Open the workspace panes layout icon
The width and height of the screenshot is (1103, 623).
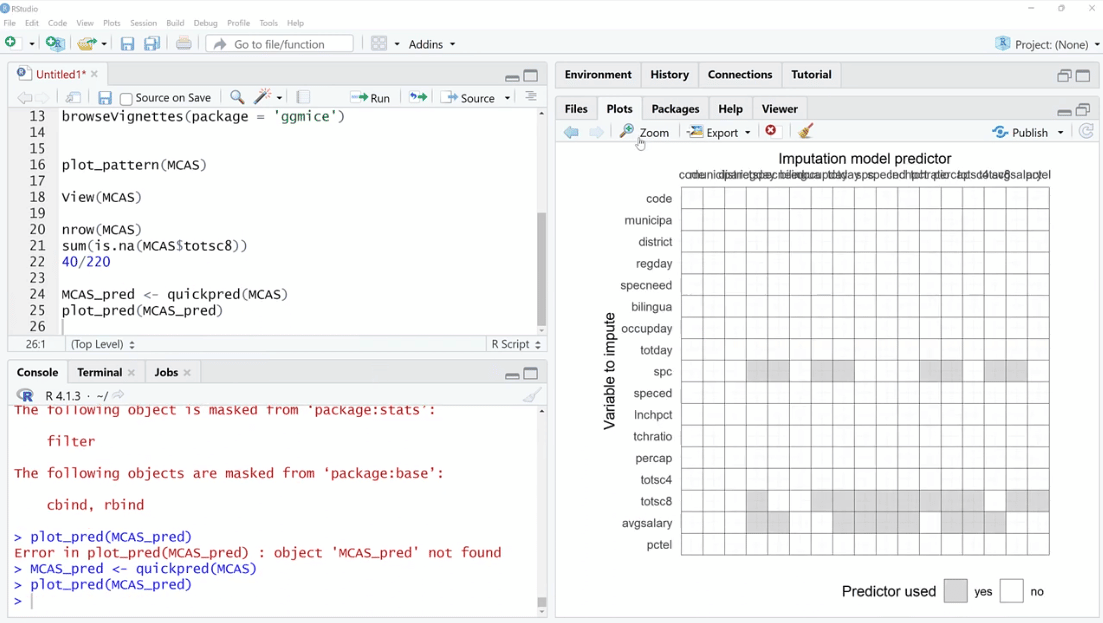pyautogui.click(x=379, y=44)
